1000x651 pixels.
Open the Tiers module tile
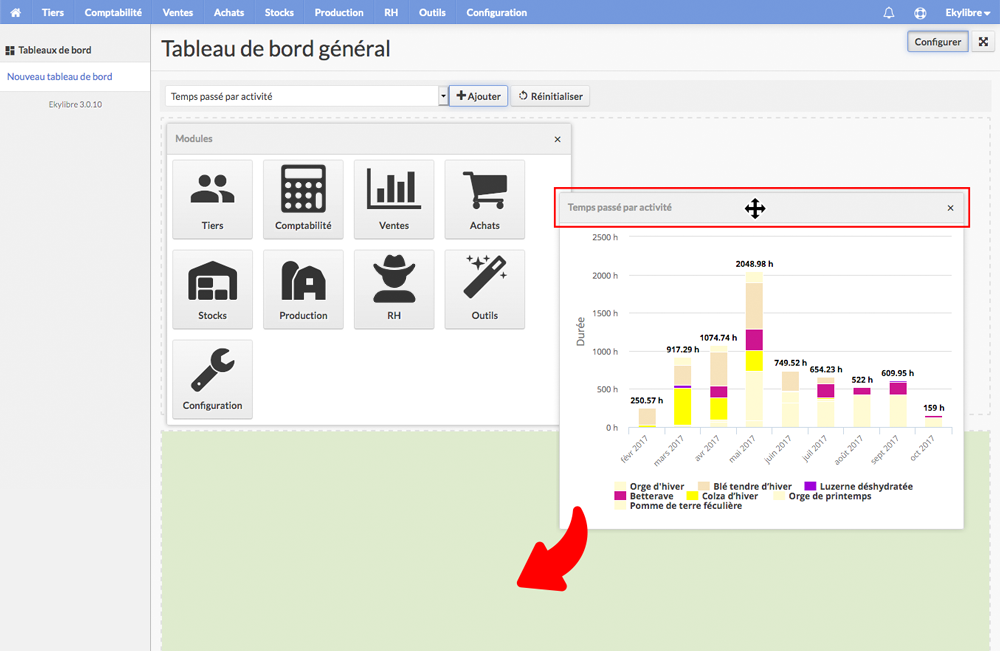(212, 200)
